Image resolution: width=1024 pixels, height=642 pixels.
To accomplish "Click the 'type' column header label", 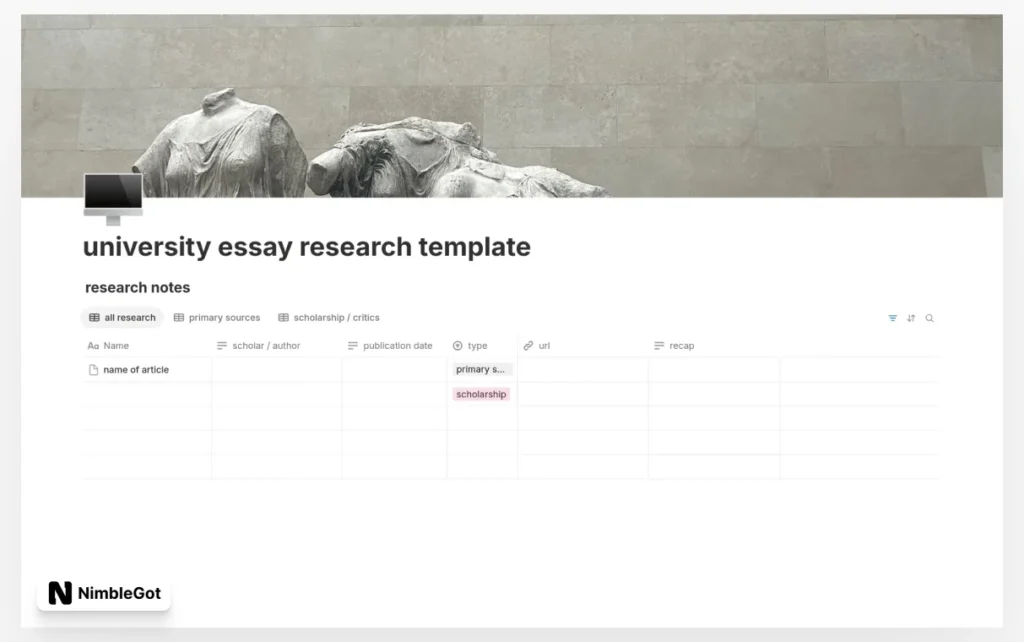I will click(x=477, y=345).
